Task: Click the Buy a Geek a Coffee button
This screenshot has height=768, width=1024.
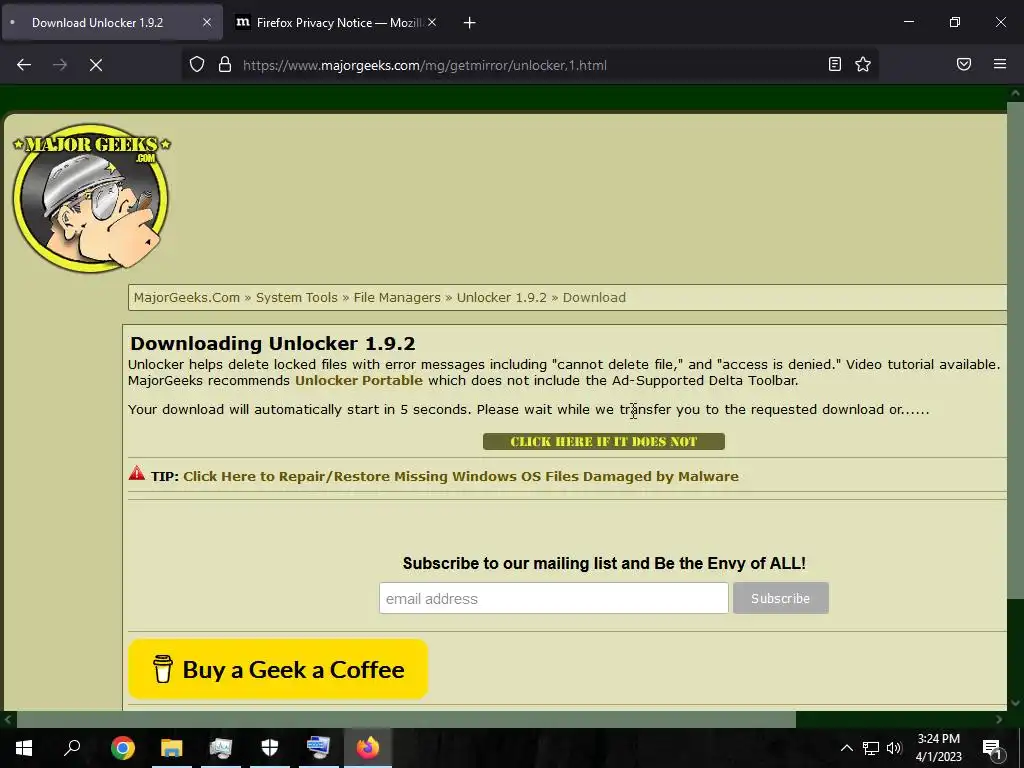Action: pos(278,669)
